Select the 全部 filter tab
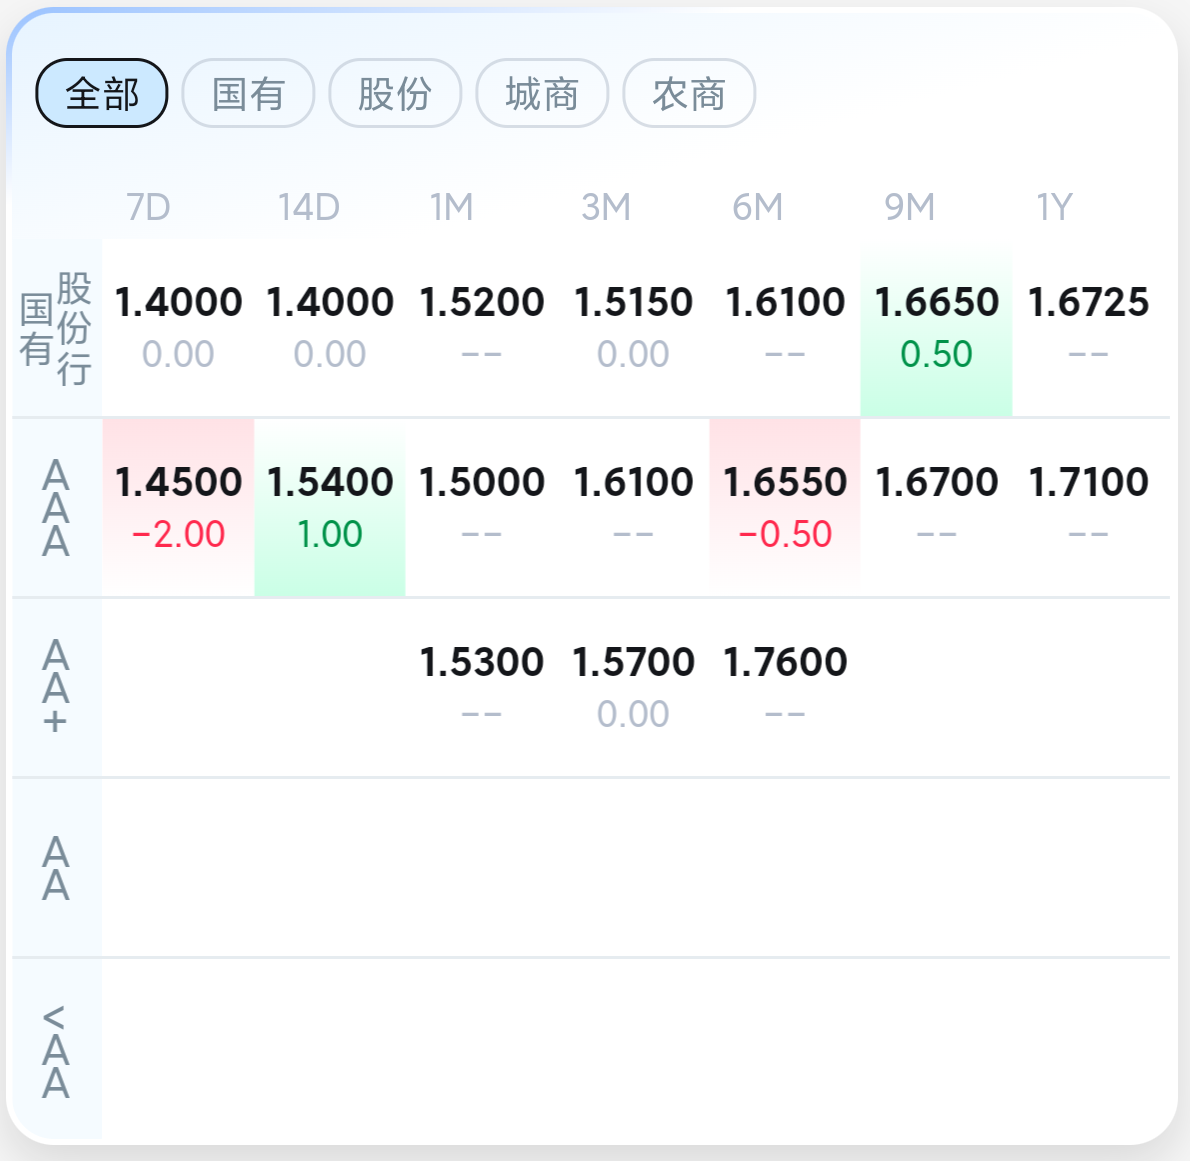The image size is (1190, 1161). [102, 94]
